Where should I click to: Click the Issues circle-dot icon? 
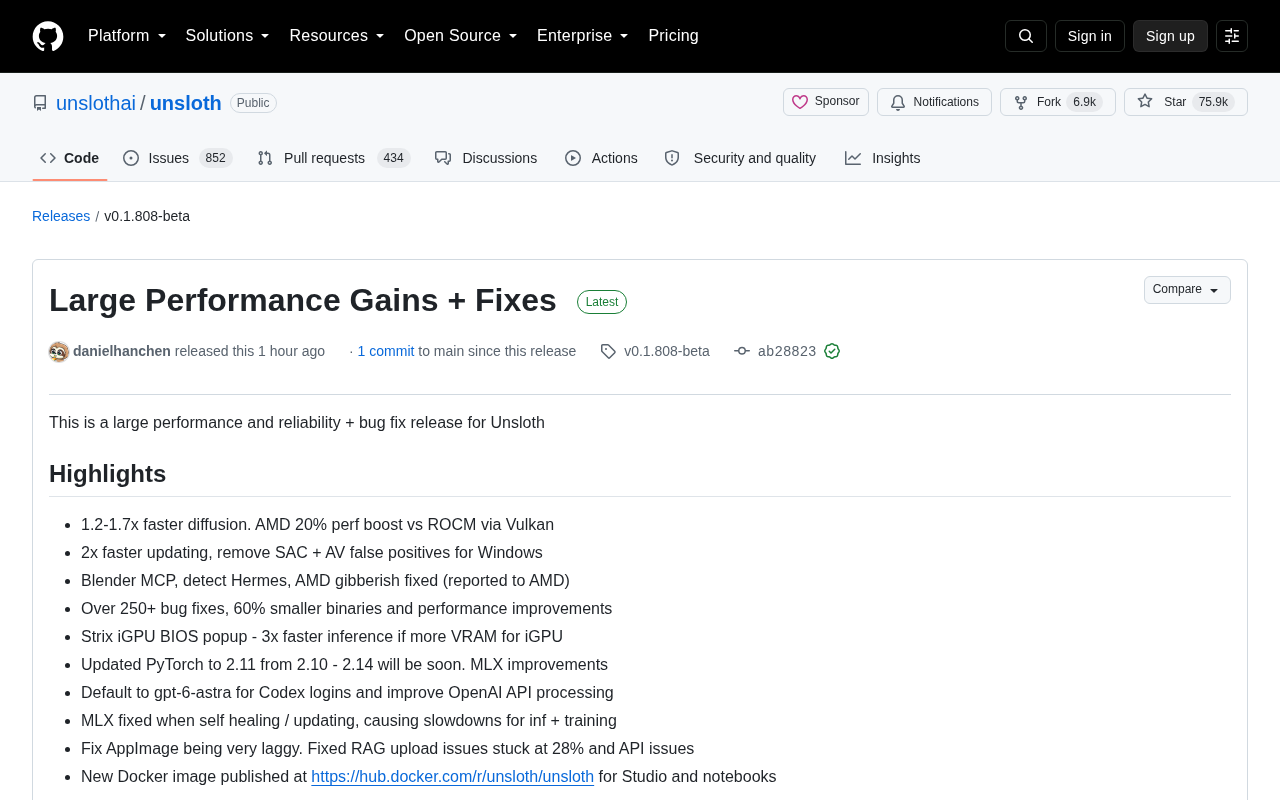(x=131, y=158)
